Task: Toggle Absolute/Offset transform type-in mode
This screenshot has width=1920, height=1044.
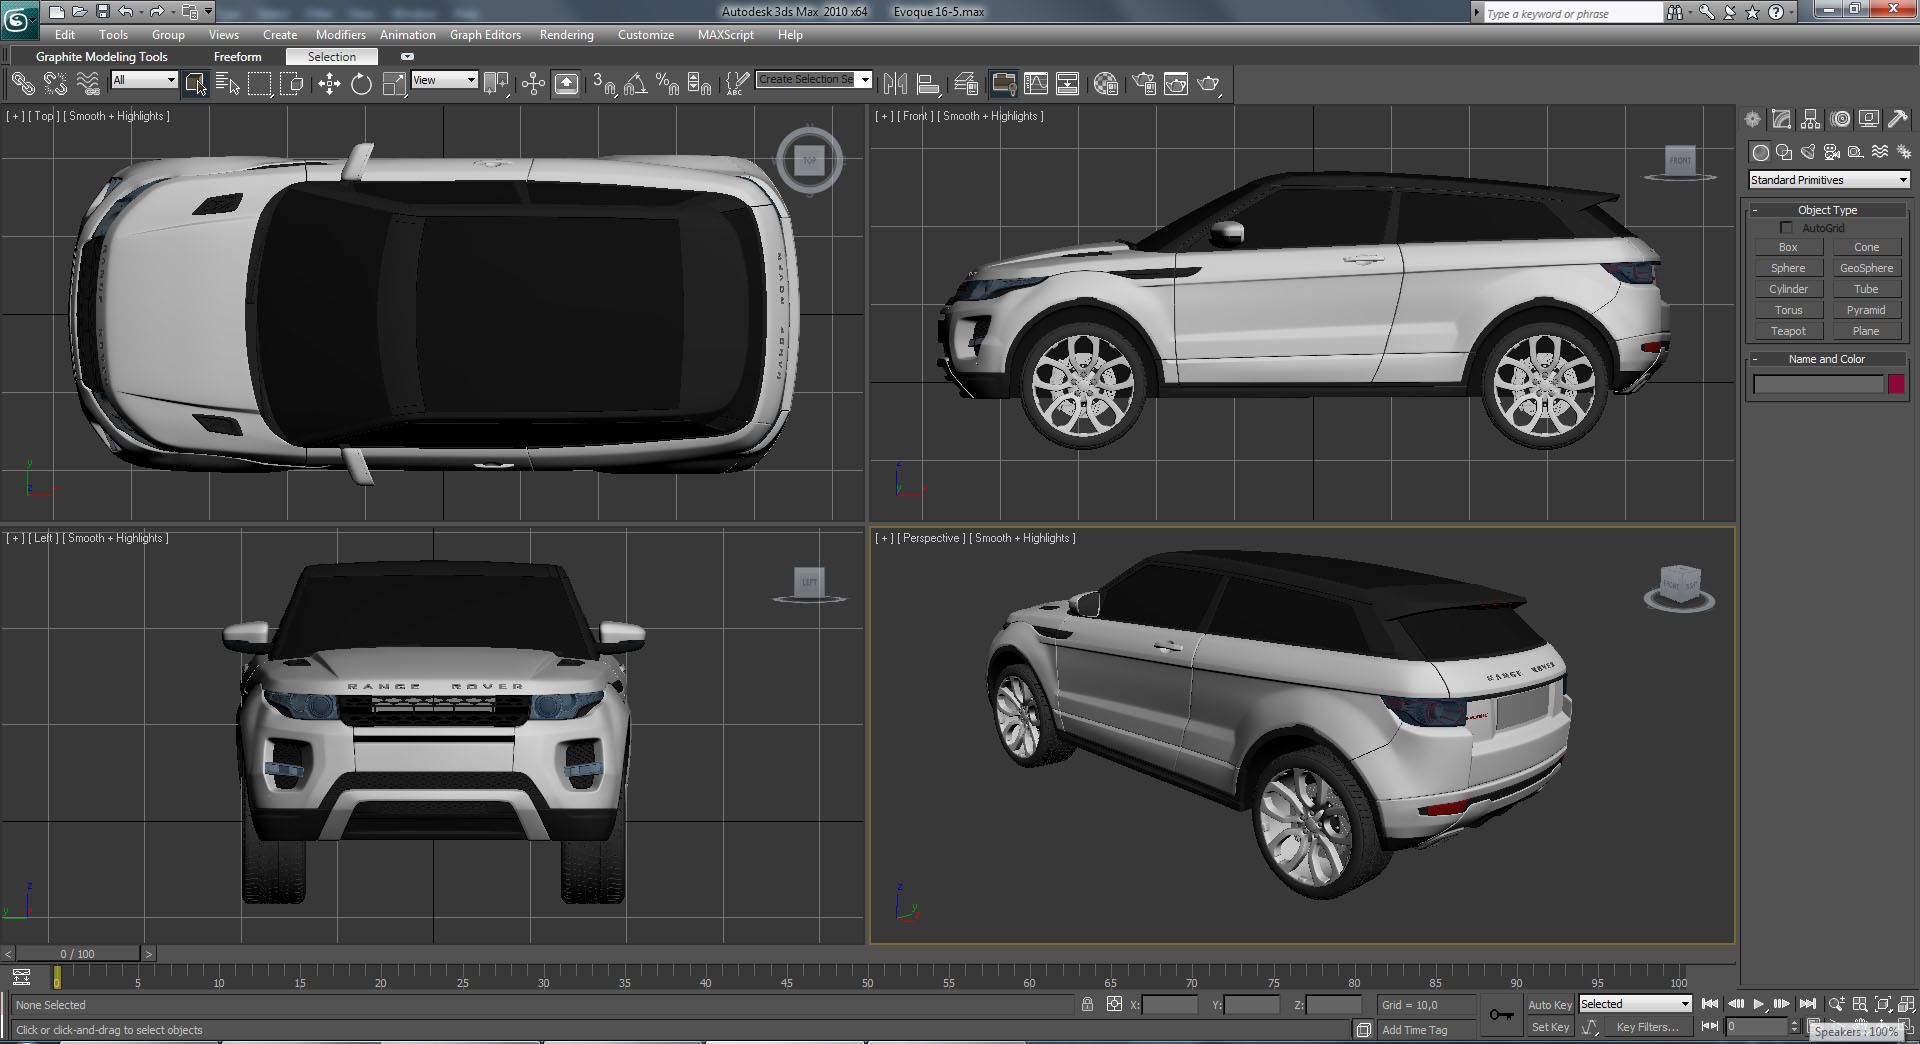Action: 1114,1004
